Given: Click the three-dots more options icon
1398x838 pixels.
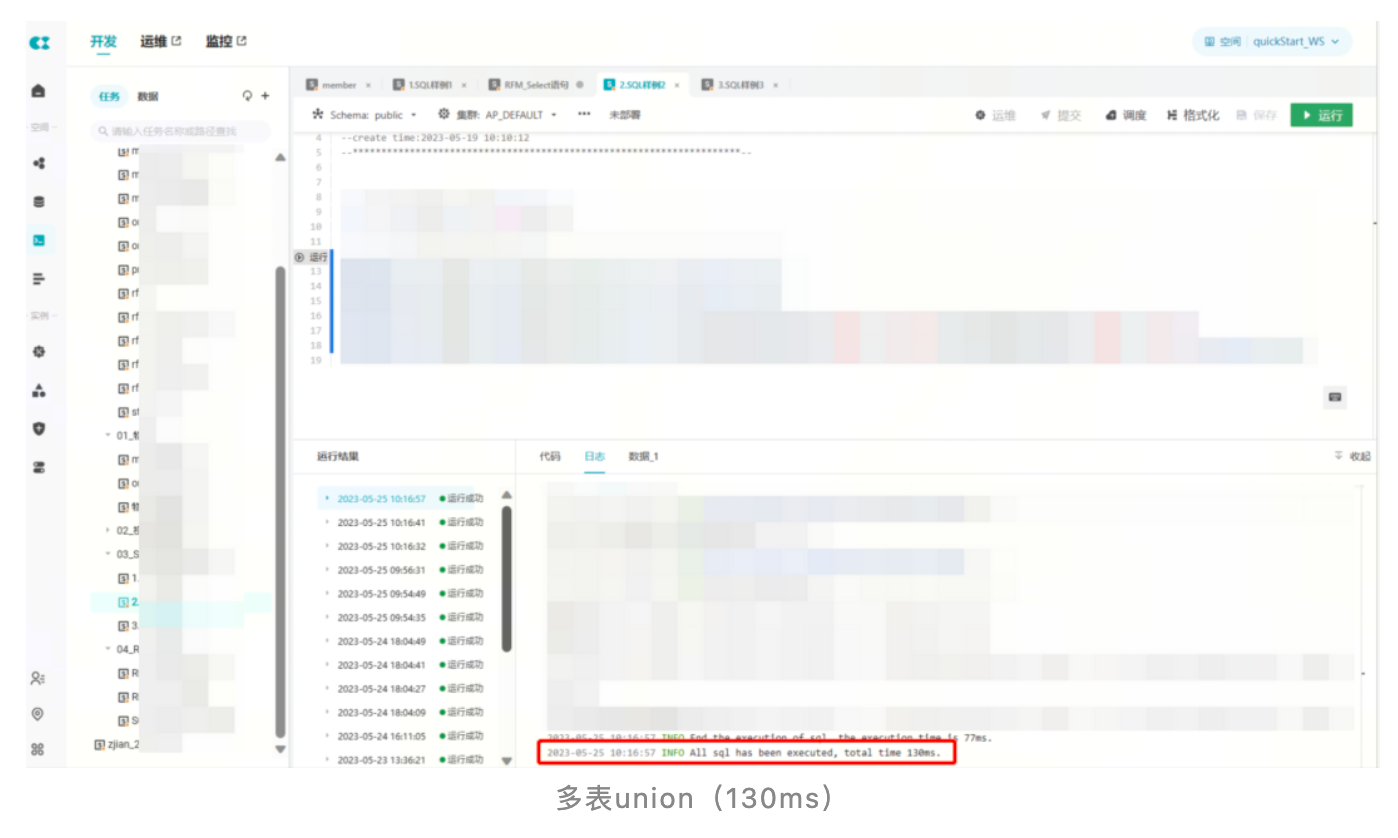Looking at the screenshot, I should tap(584, 114).
